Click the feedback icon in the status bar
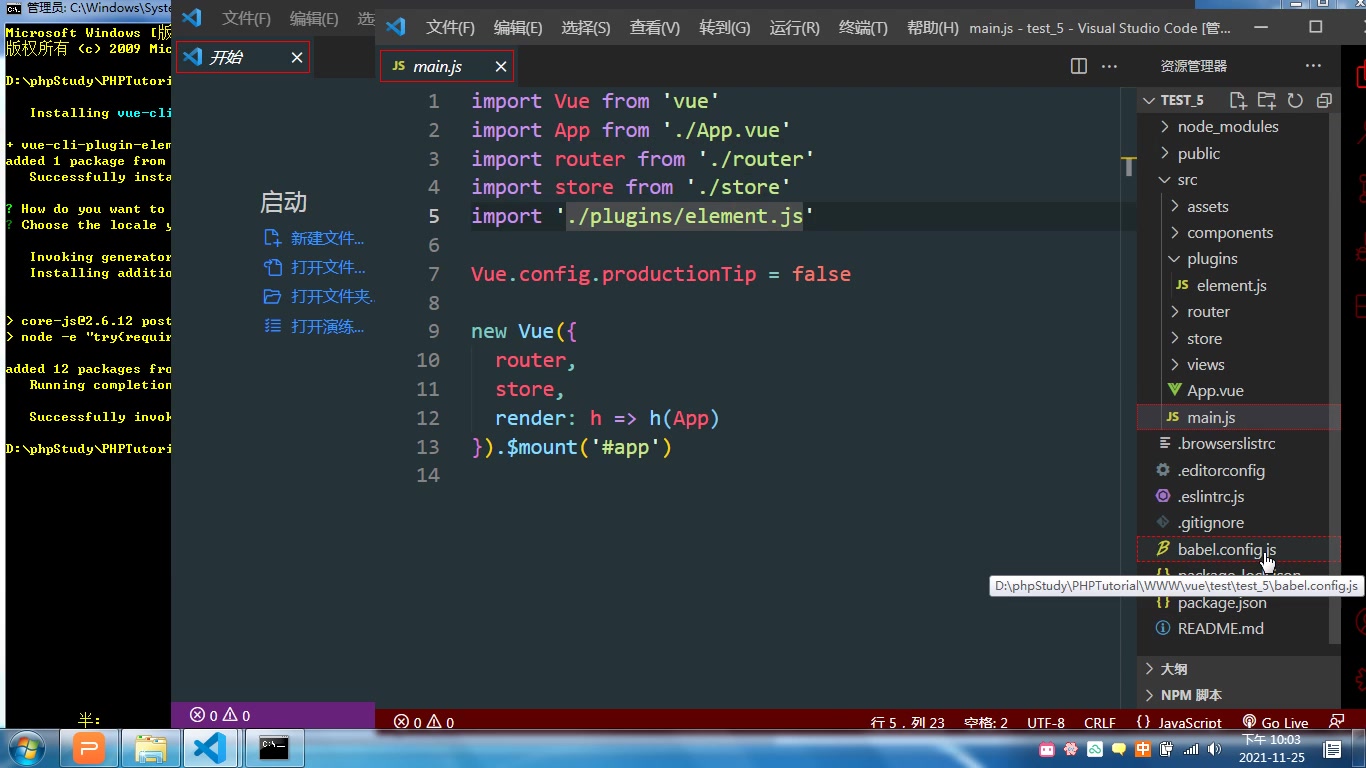 (x=1336, y=721)
